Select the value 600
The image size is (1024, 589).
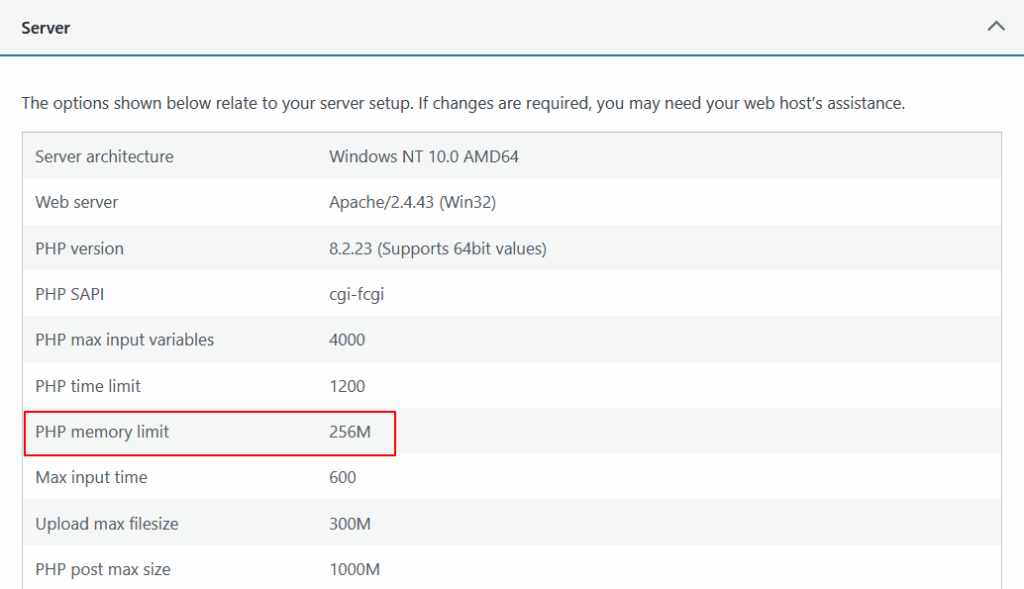[342, 478]
